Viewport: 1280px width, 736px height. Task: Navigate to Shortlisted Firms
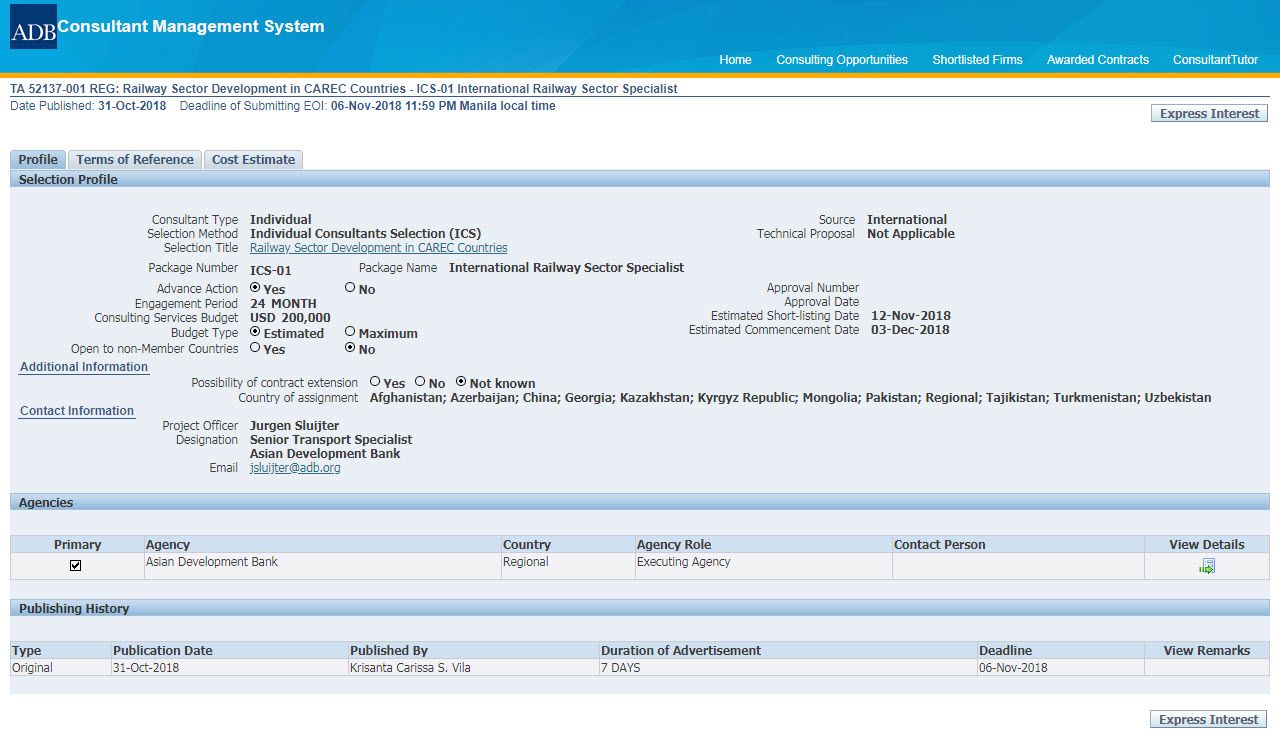pos(977,60)
